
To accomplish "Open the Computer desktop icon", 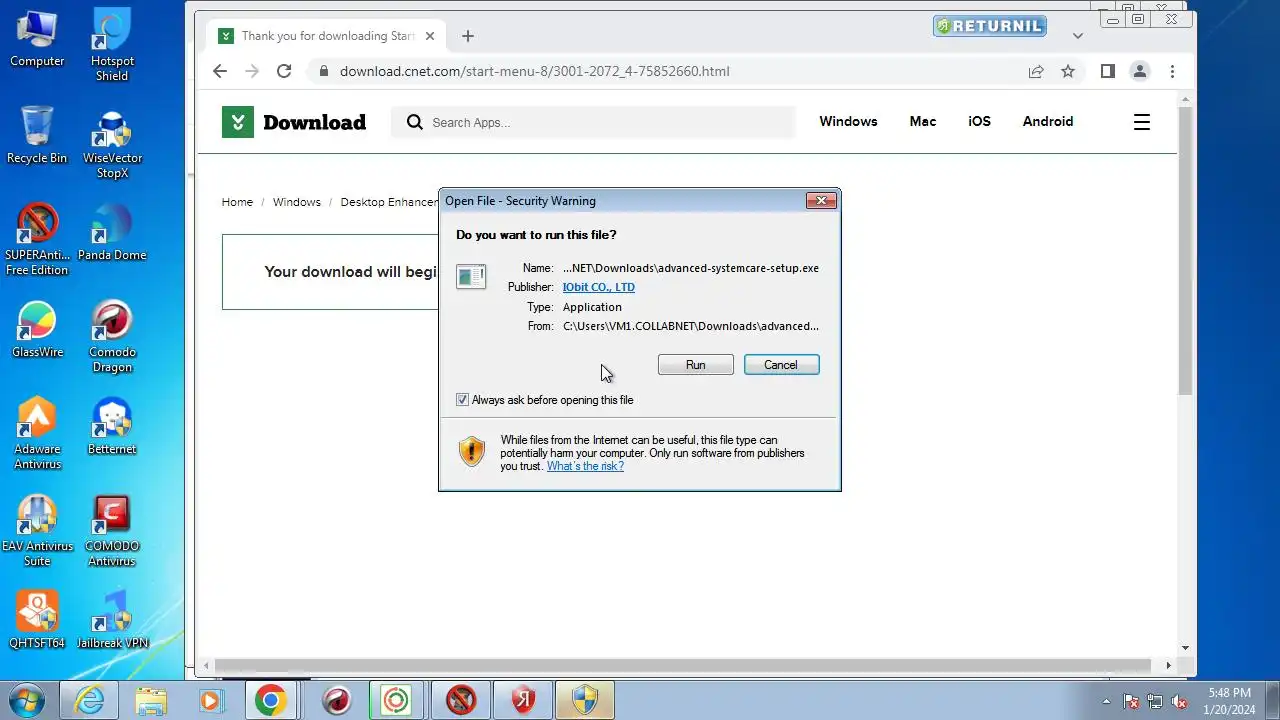I will pyautogui.click(x=37, y=38).
